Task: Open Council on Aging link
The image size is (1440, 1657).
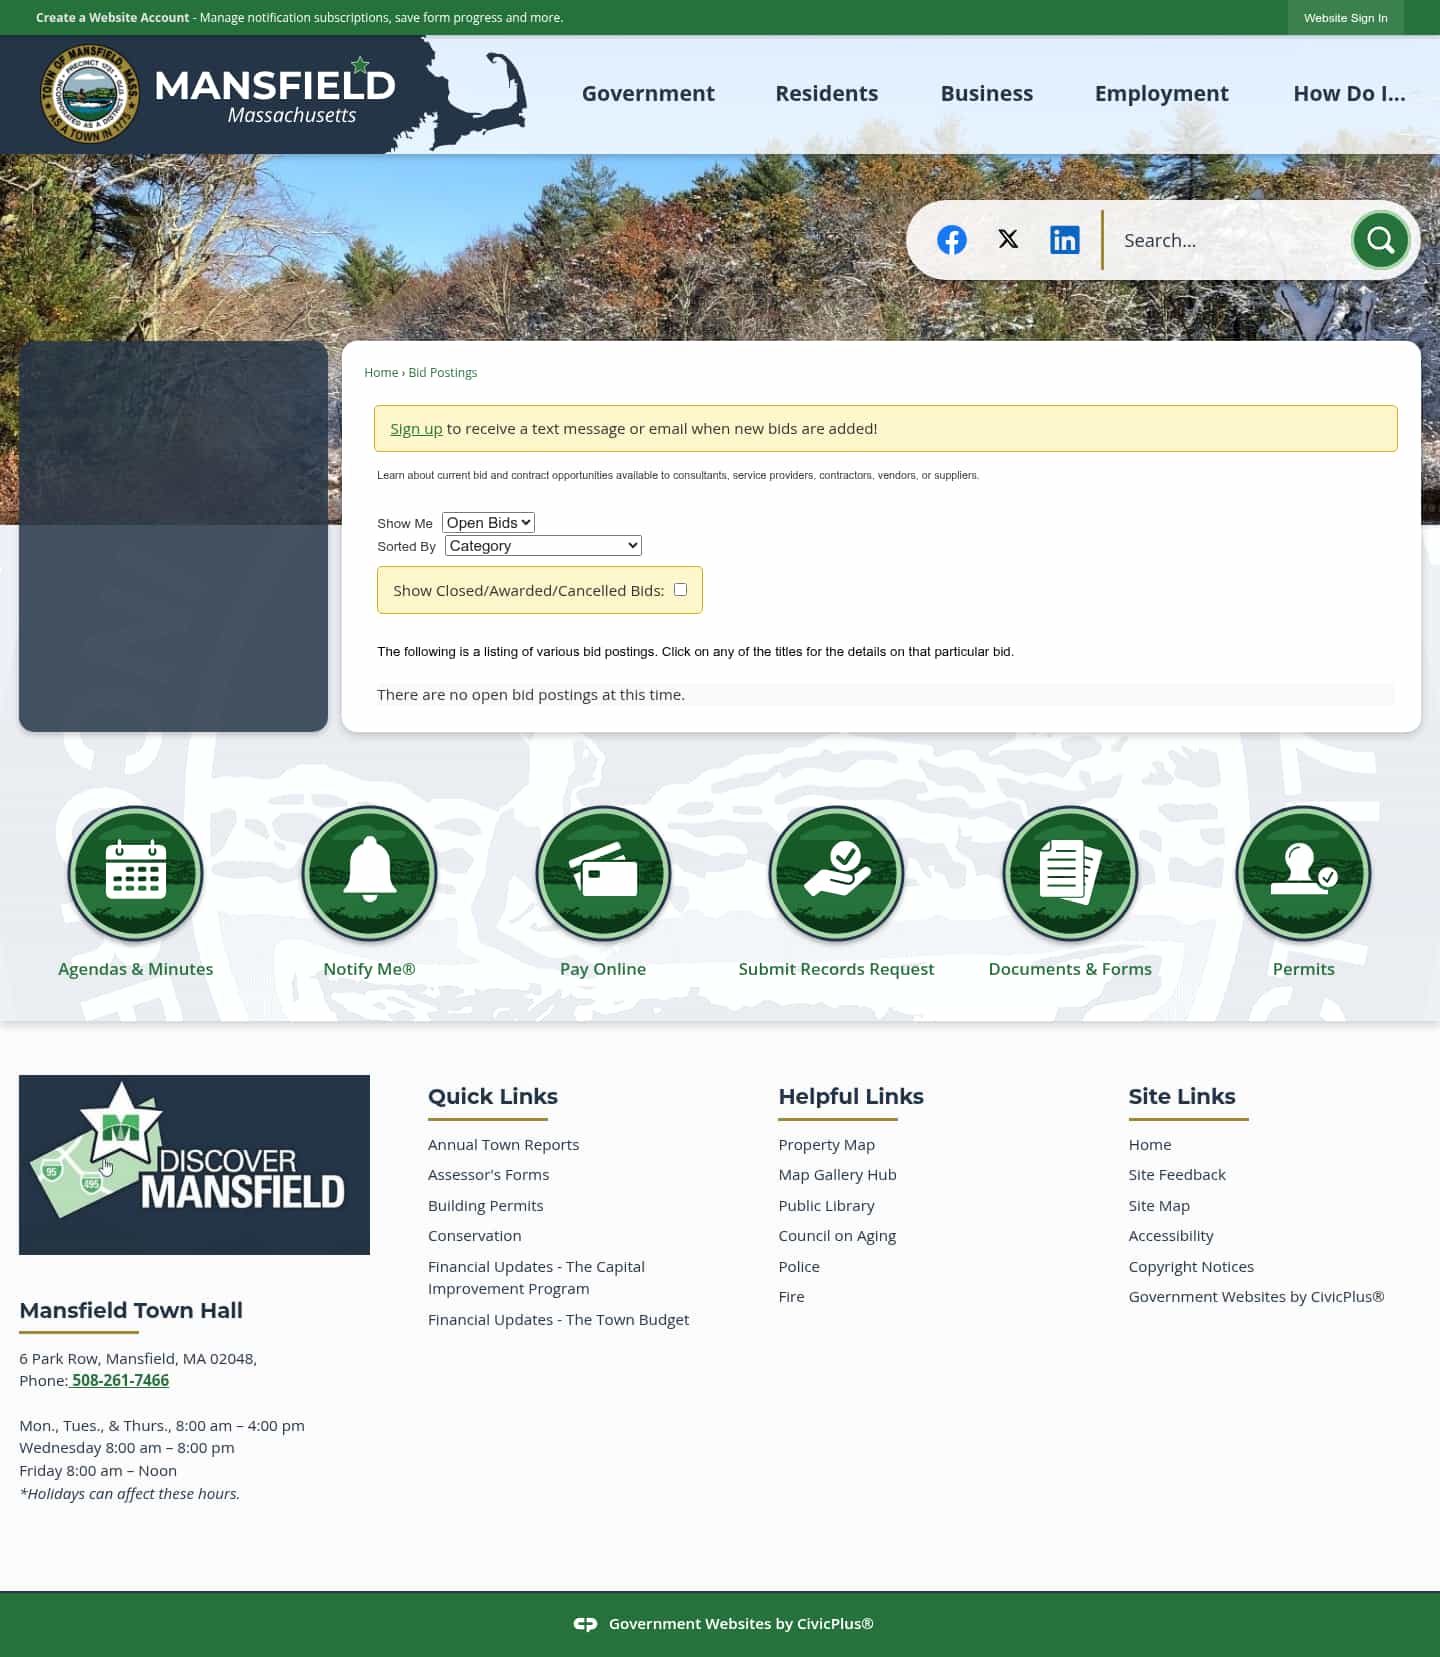Action: [837, 1235]
